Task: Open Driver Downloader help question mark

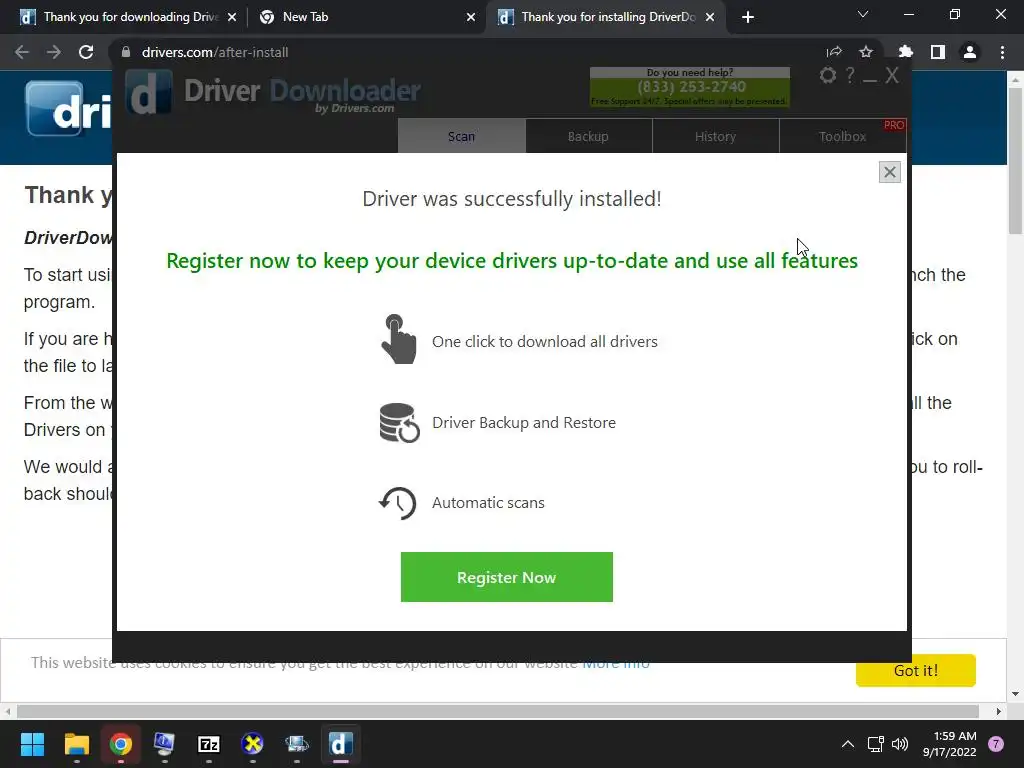Action: click(850, 76)
